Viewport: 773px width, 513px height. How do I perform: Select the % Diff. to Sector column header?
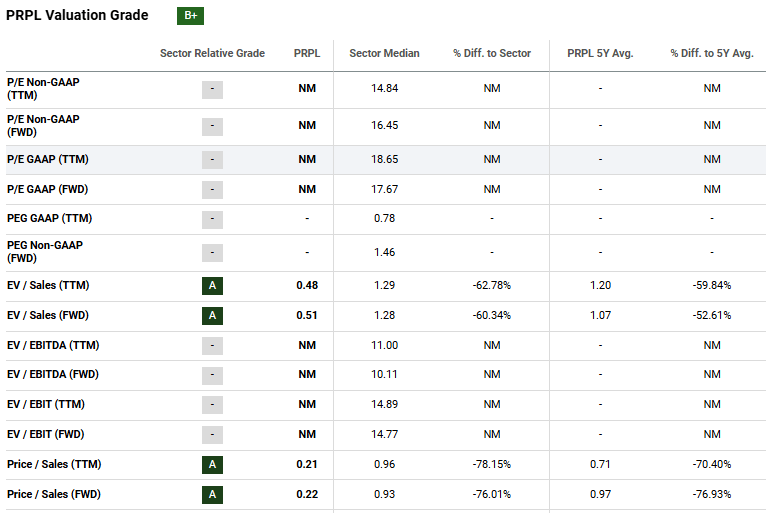point(491,53)
